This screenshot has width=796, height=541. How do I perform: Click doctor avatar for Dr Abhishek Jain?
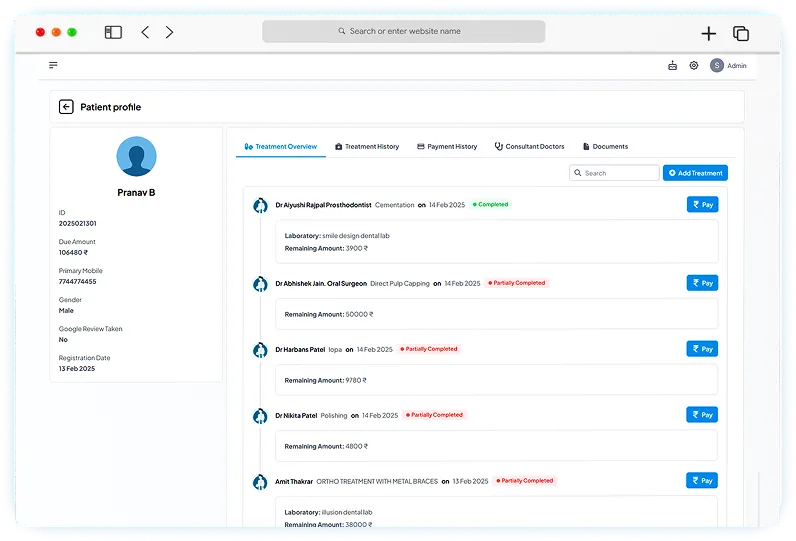[260, 284]
